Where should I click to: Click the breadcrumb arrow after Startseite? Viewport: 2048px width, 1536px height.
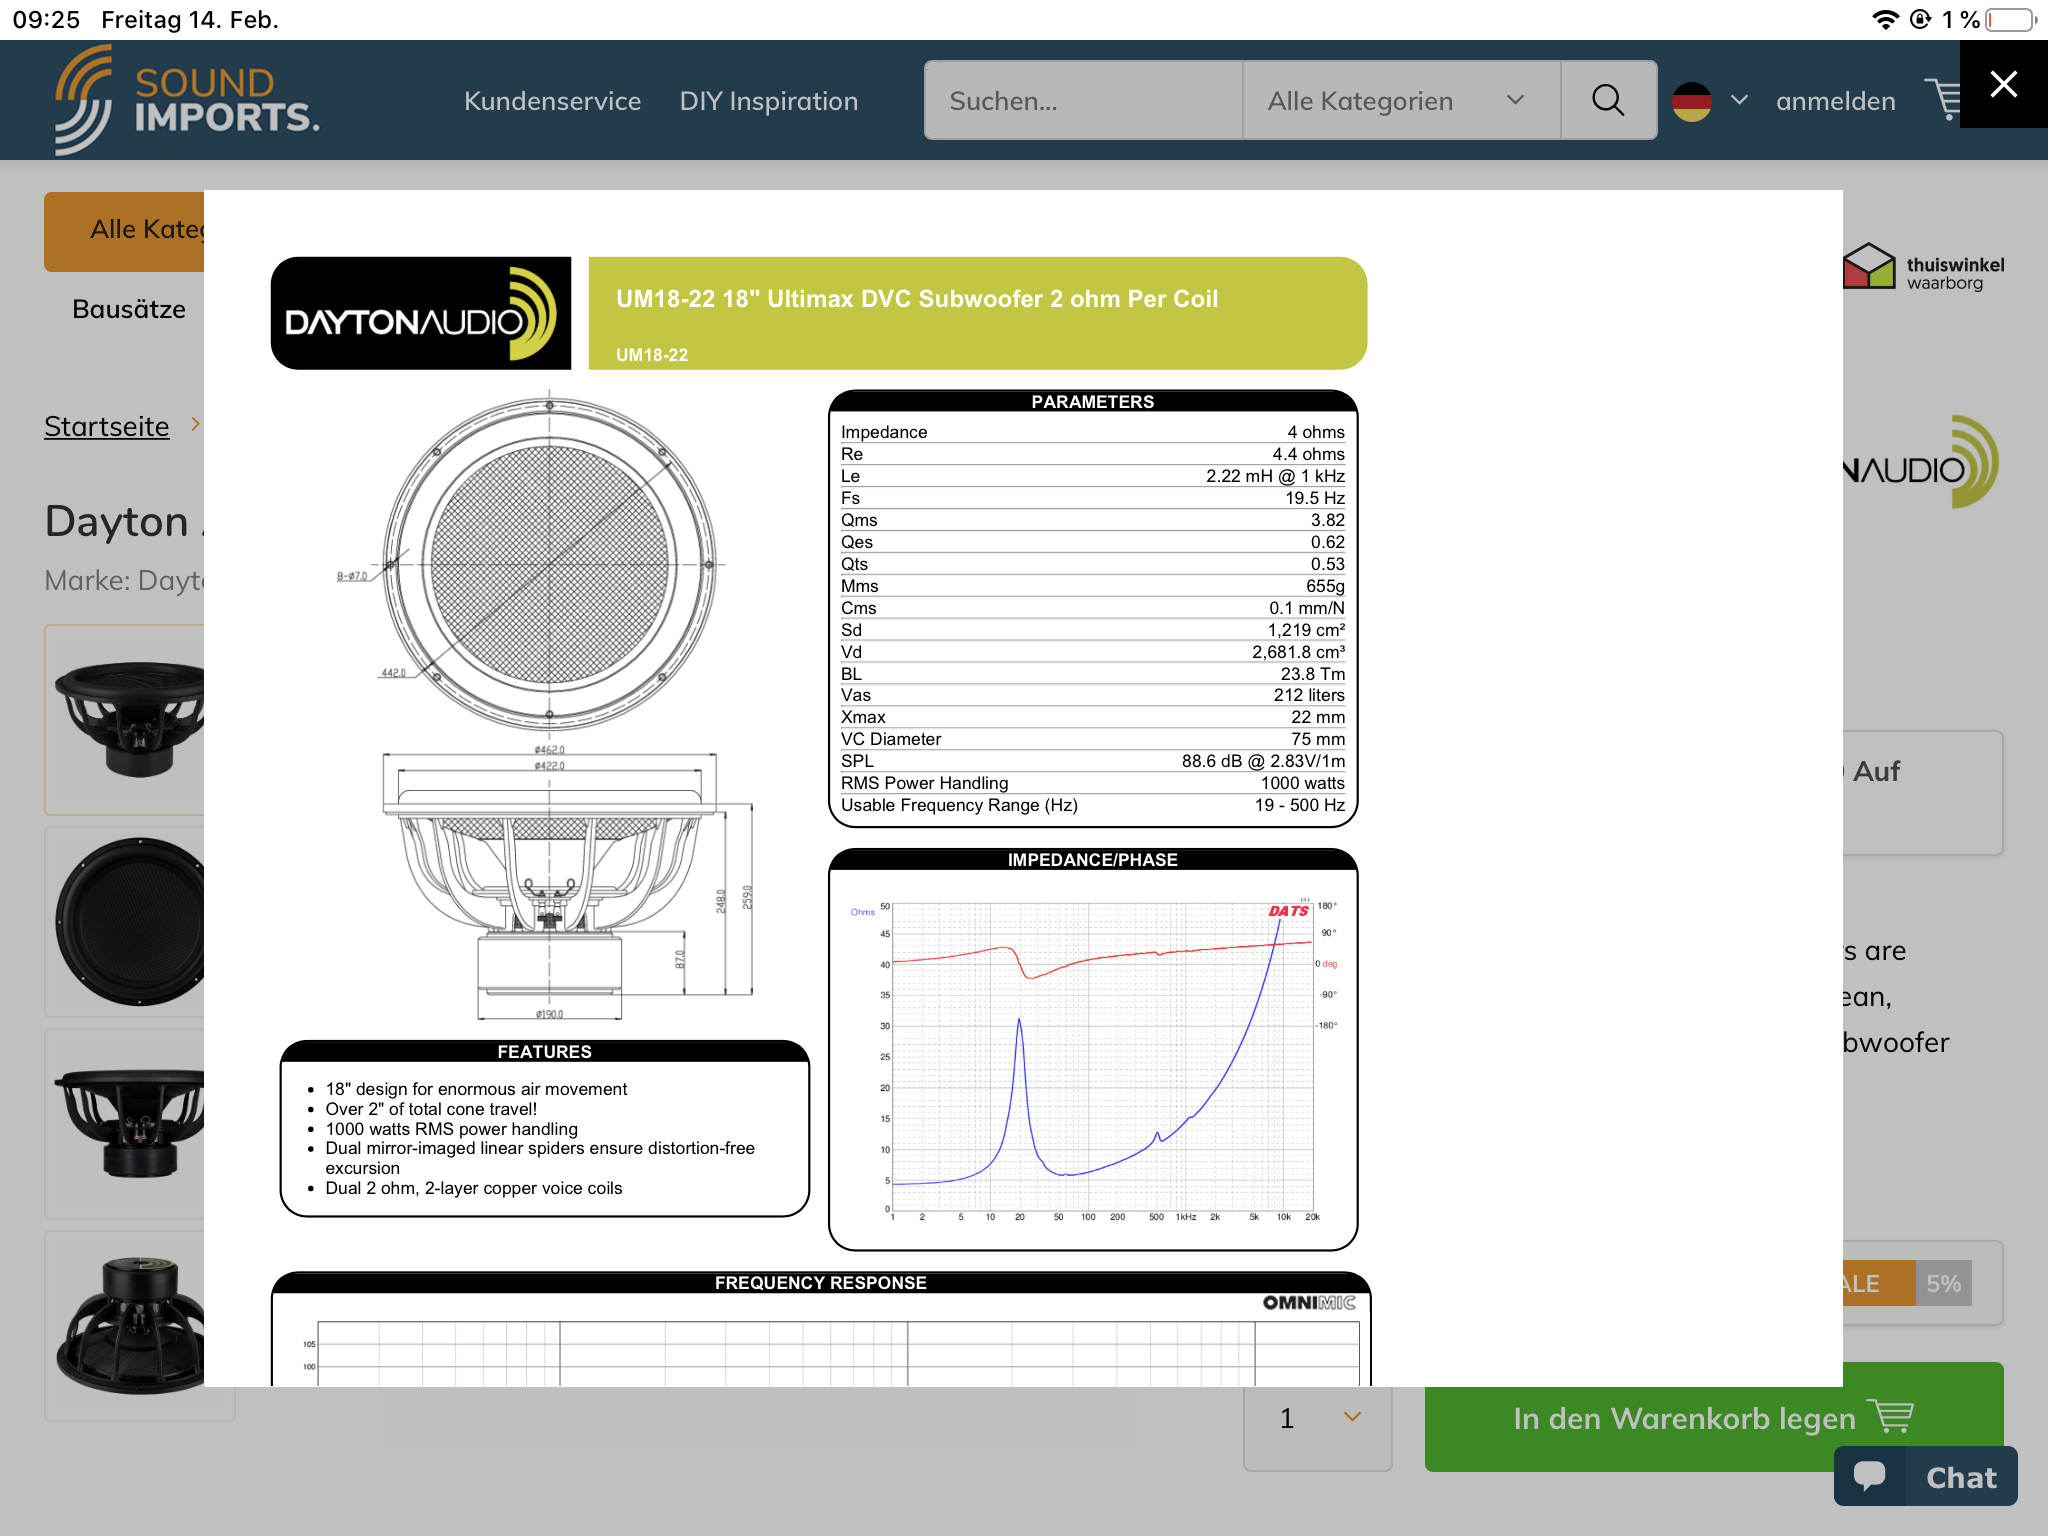click(x=196, y=424)
